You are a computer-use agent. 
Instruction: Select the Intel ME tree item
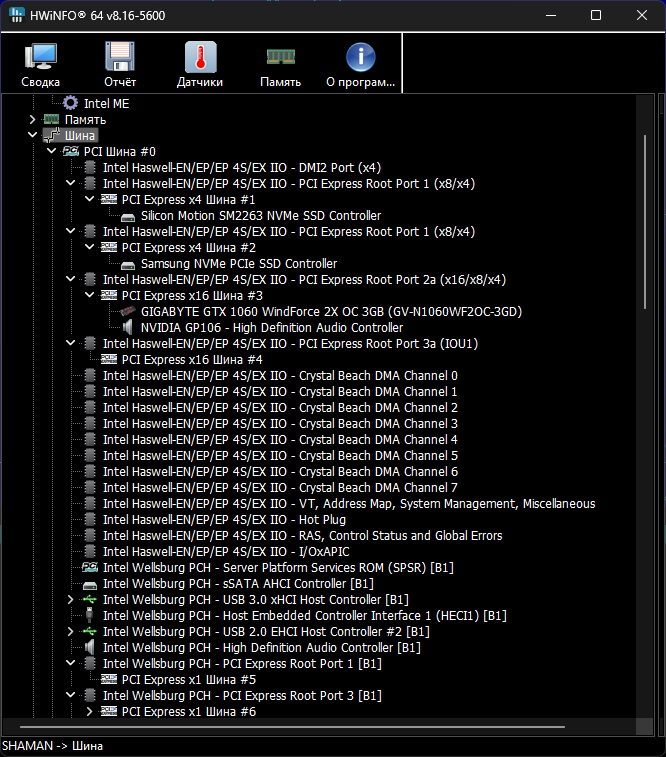pyautogui.click(x=106, y=103)
